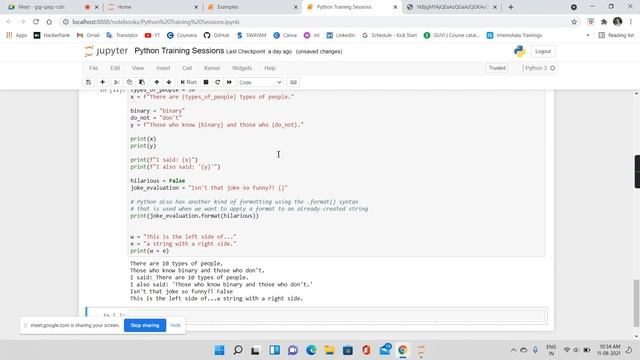The image size is (640, 360).
Task: Open the Reading list button
Action: 616,36
